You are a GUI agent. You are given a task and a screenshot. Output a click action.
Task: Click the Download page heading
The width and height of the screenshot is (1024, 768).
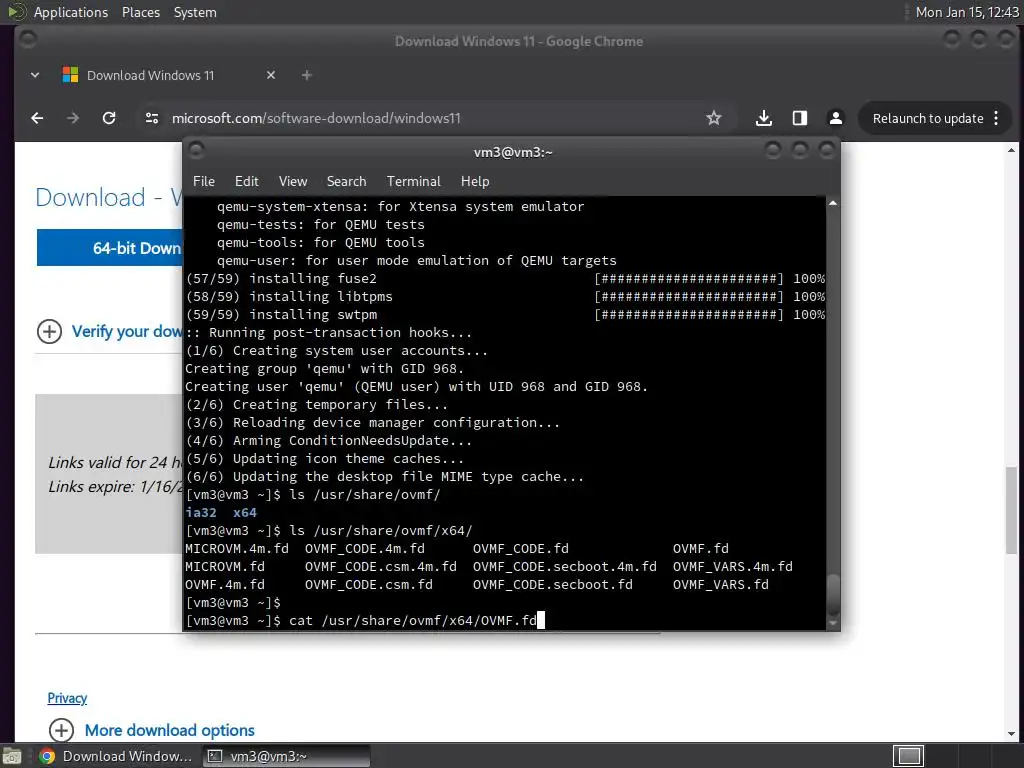pyautogui.click(x=108, y=197)
